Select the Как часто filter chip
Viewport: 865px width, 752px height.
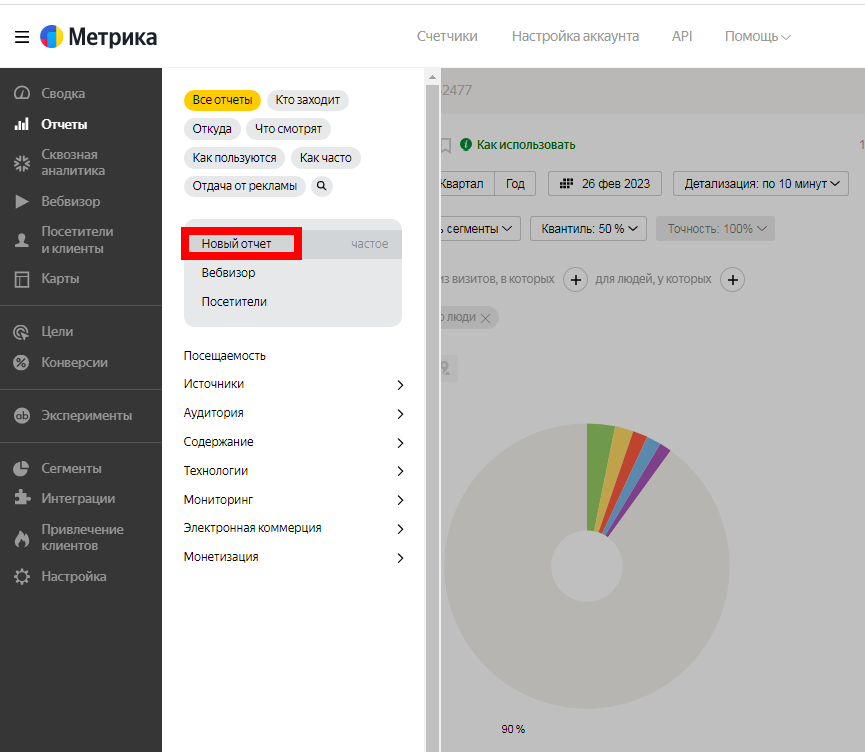[x=325, y=158]
